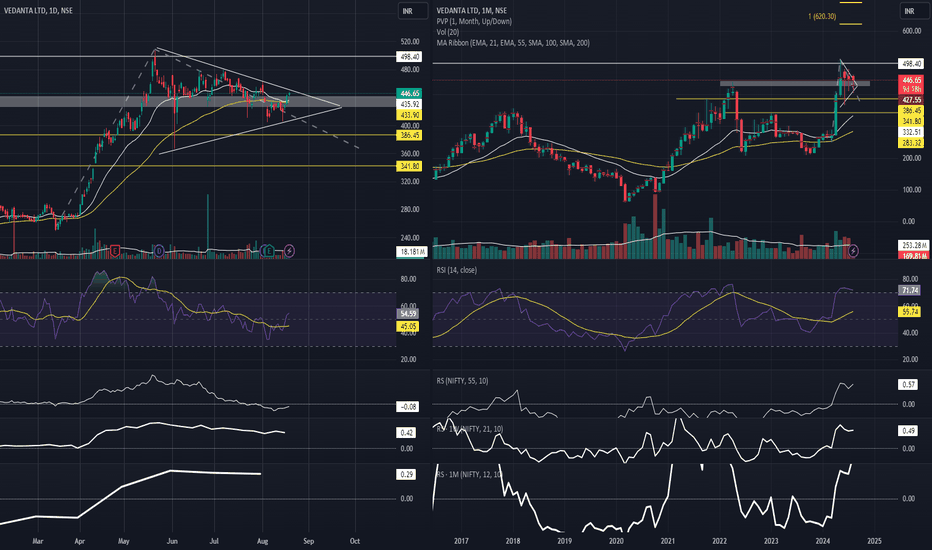The image size is (932, 550).
Task: Click the 332.51 moving average label
Action: tap(912, 132)
